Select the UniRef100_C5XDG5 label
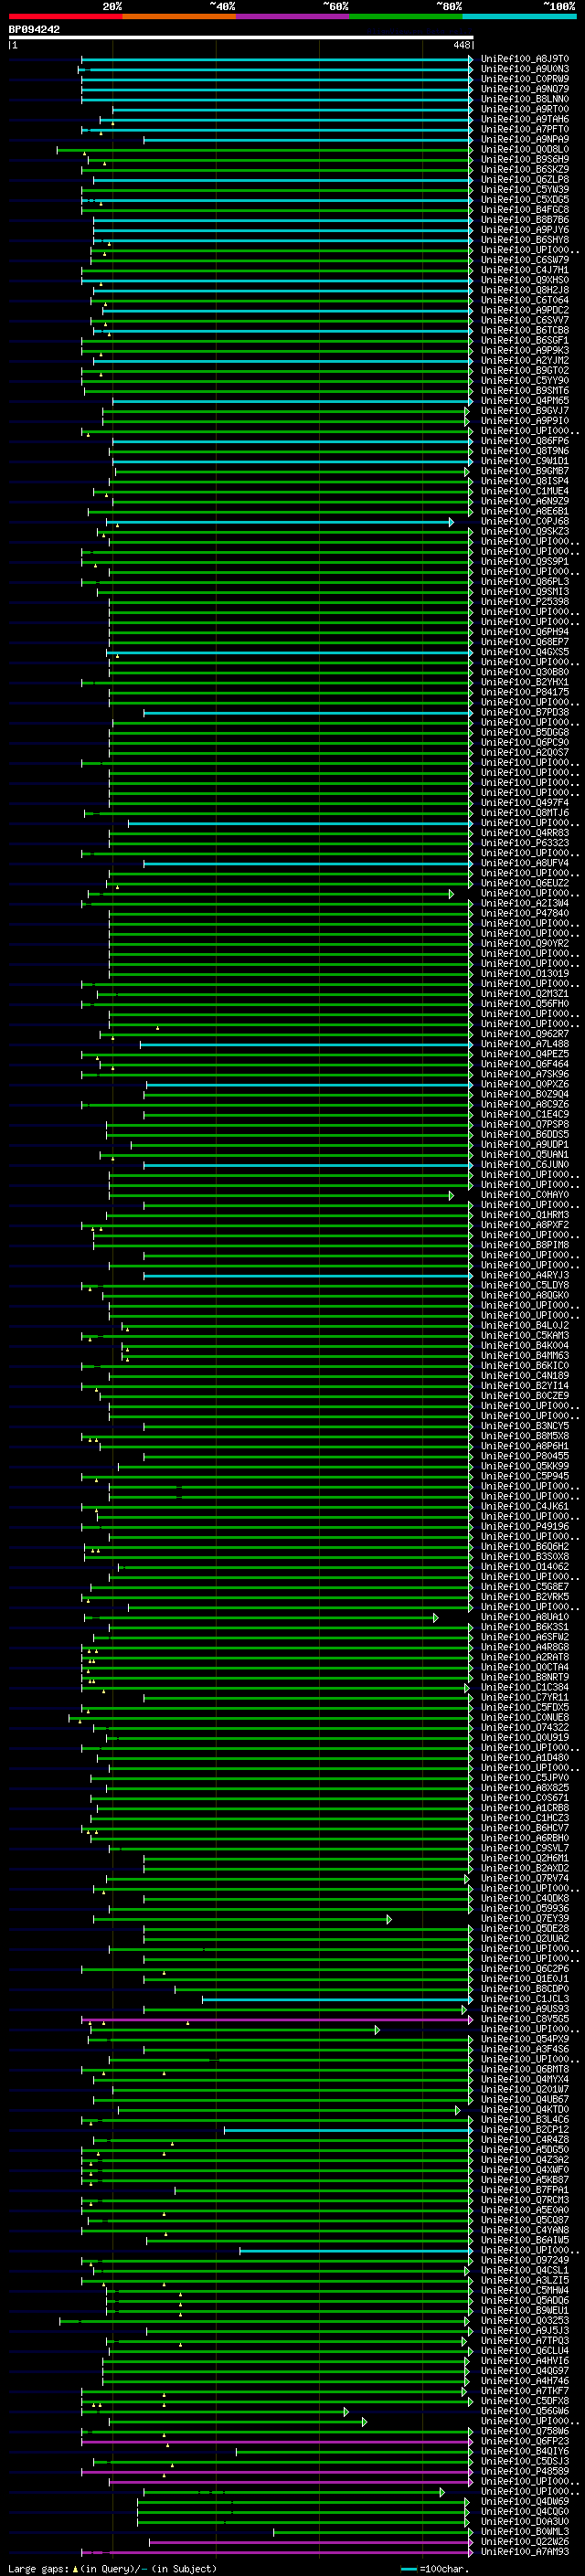The image size is (585, 2576). click(525, 199)
